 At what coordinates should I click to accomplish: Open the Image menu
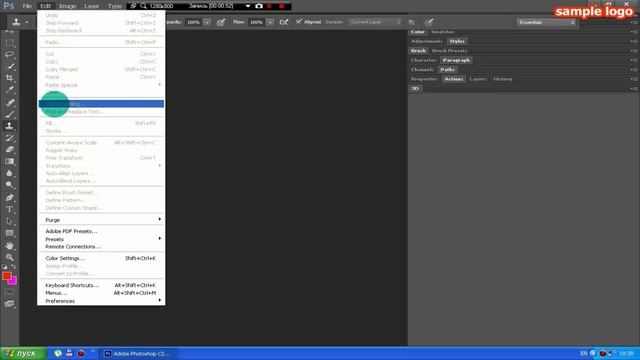[67, 6]
